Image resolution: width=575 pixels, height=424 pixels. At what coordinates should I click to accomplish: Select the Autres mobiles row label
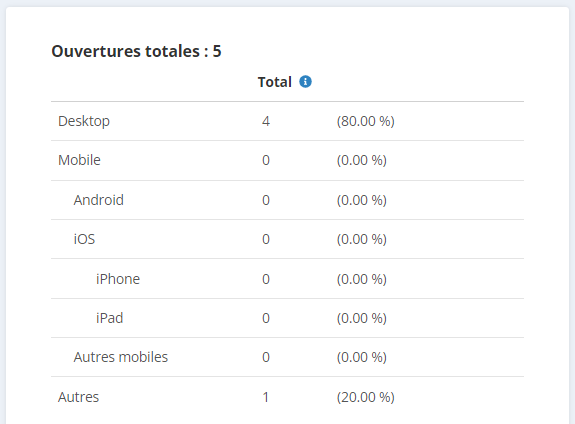tap(121, 357)
